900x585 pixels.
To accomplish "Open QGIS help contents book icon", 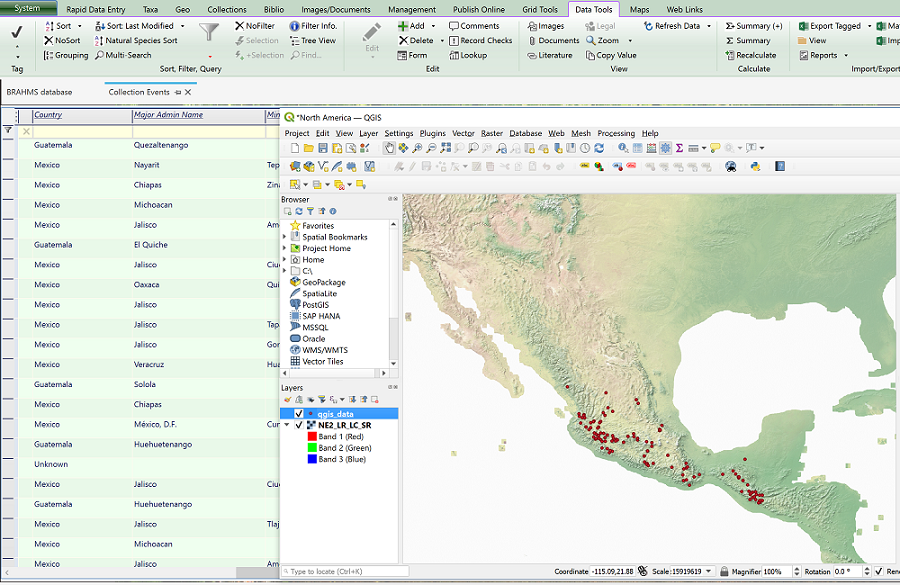I will click(x=780, y=166).
